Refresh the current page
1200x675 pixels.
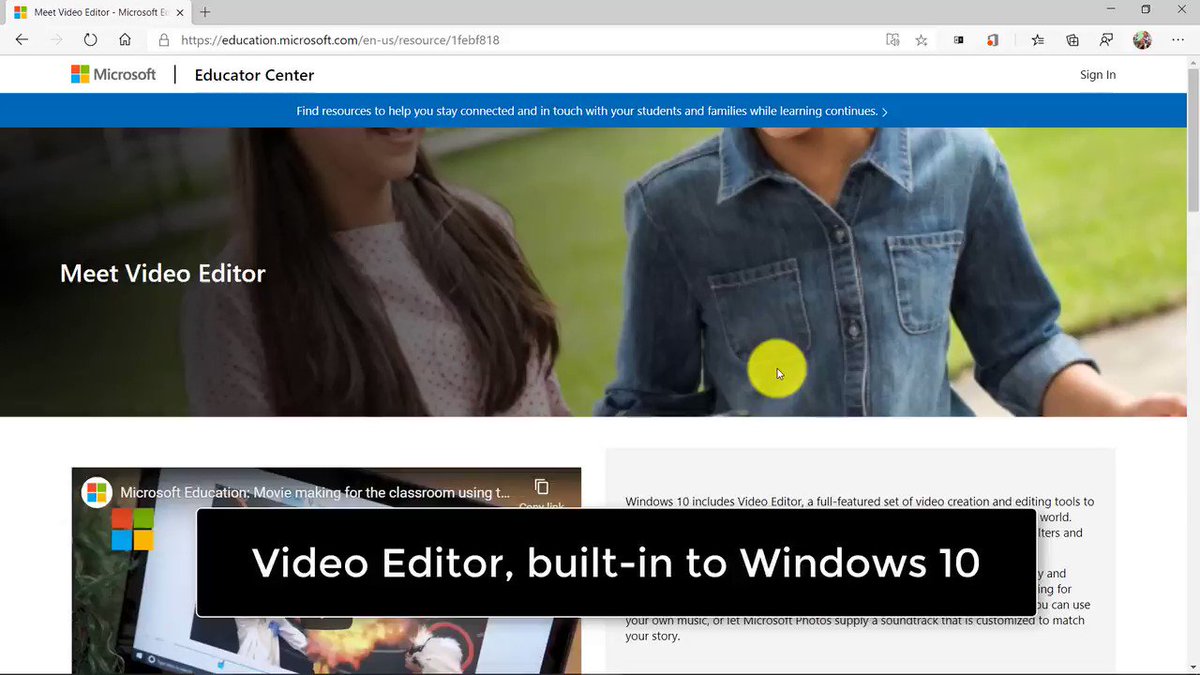(90, 40)
